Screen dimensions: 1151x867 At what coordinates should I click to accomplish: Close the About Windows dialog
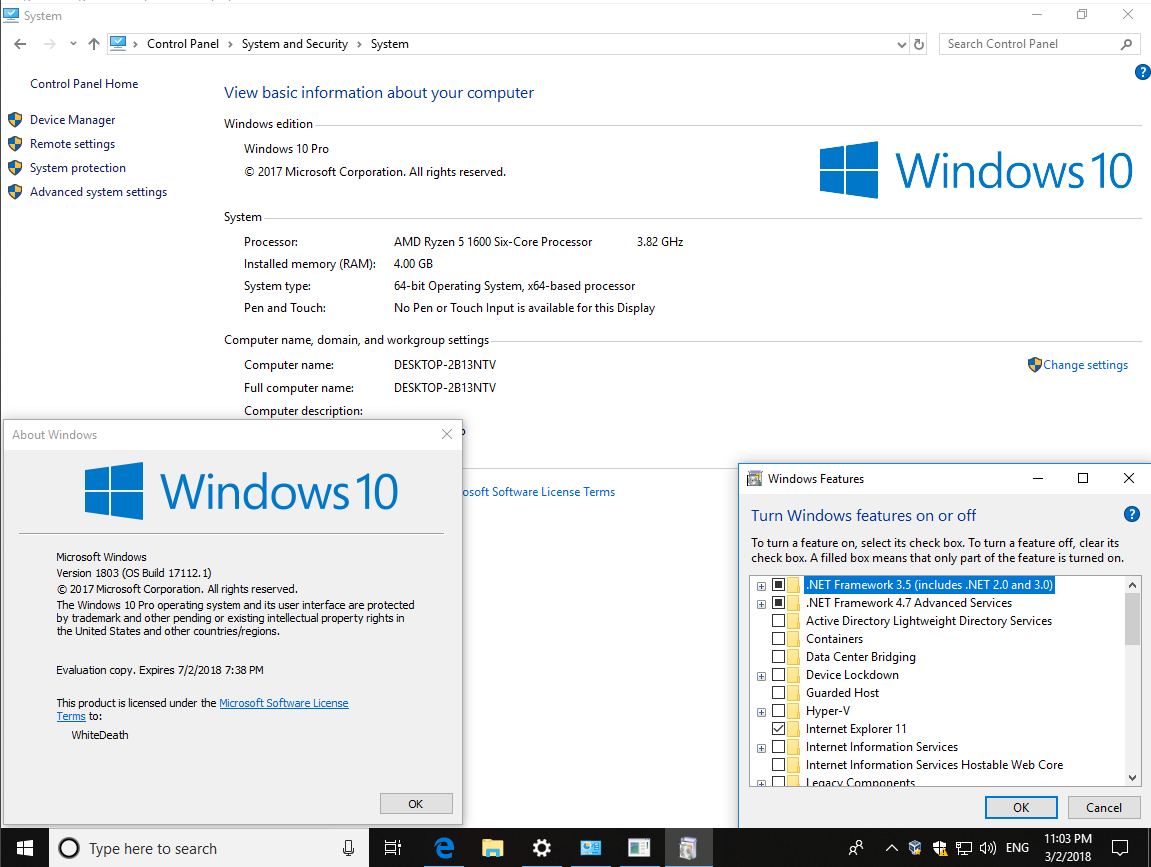446,435
